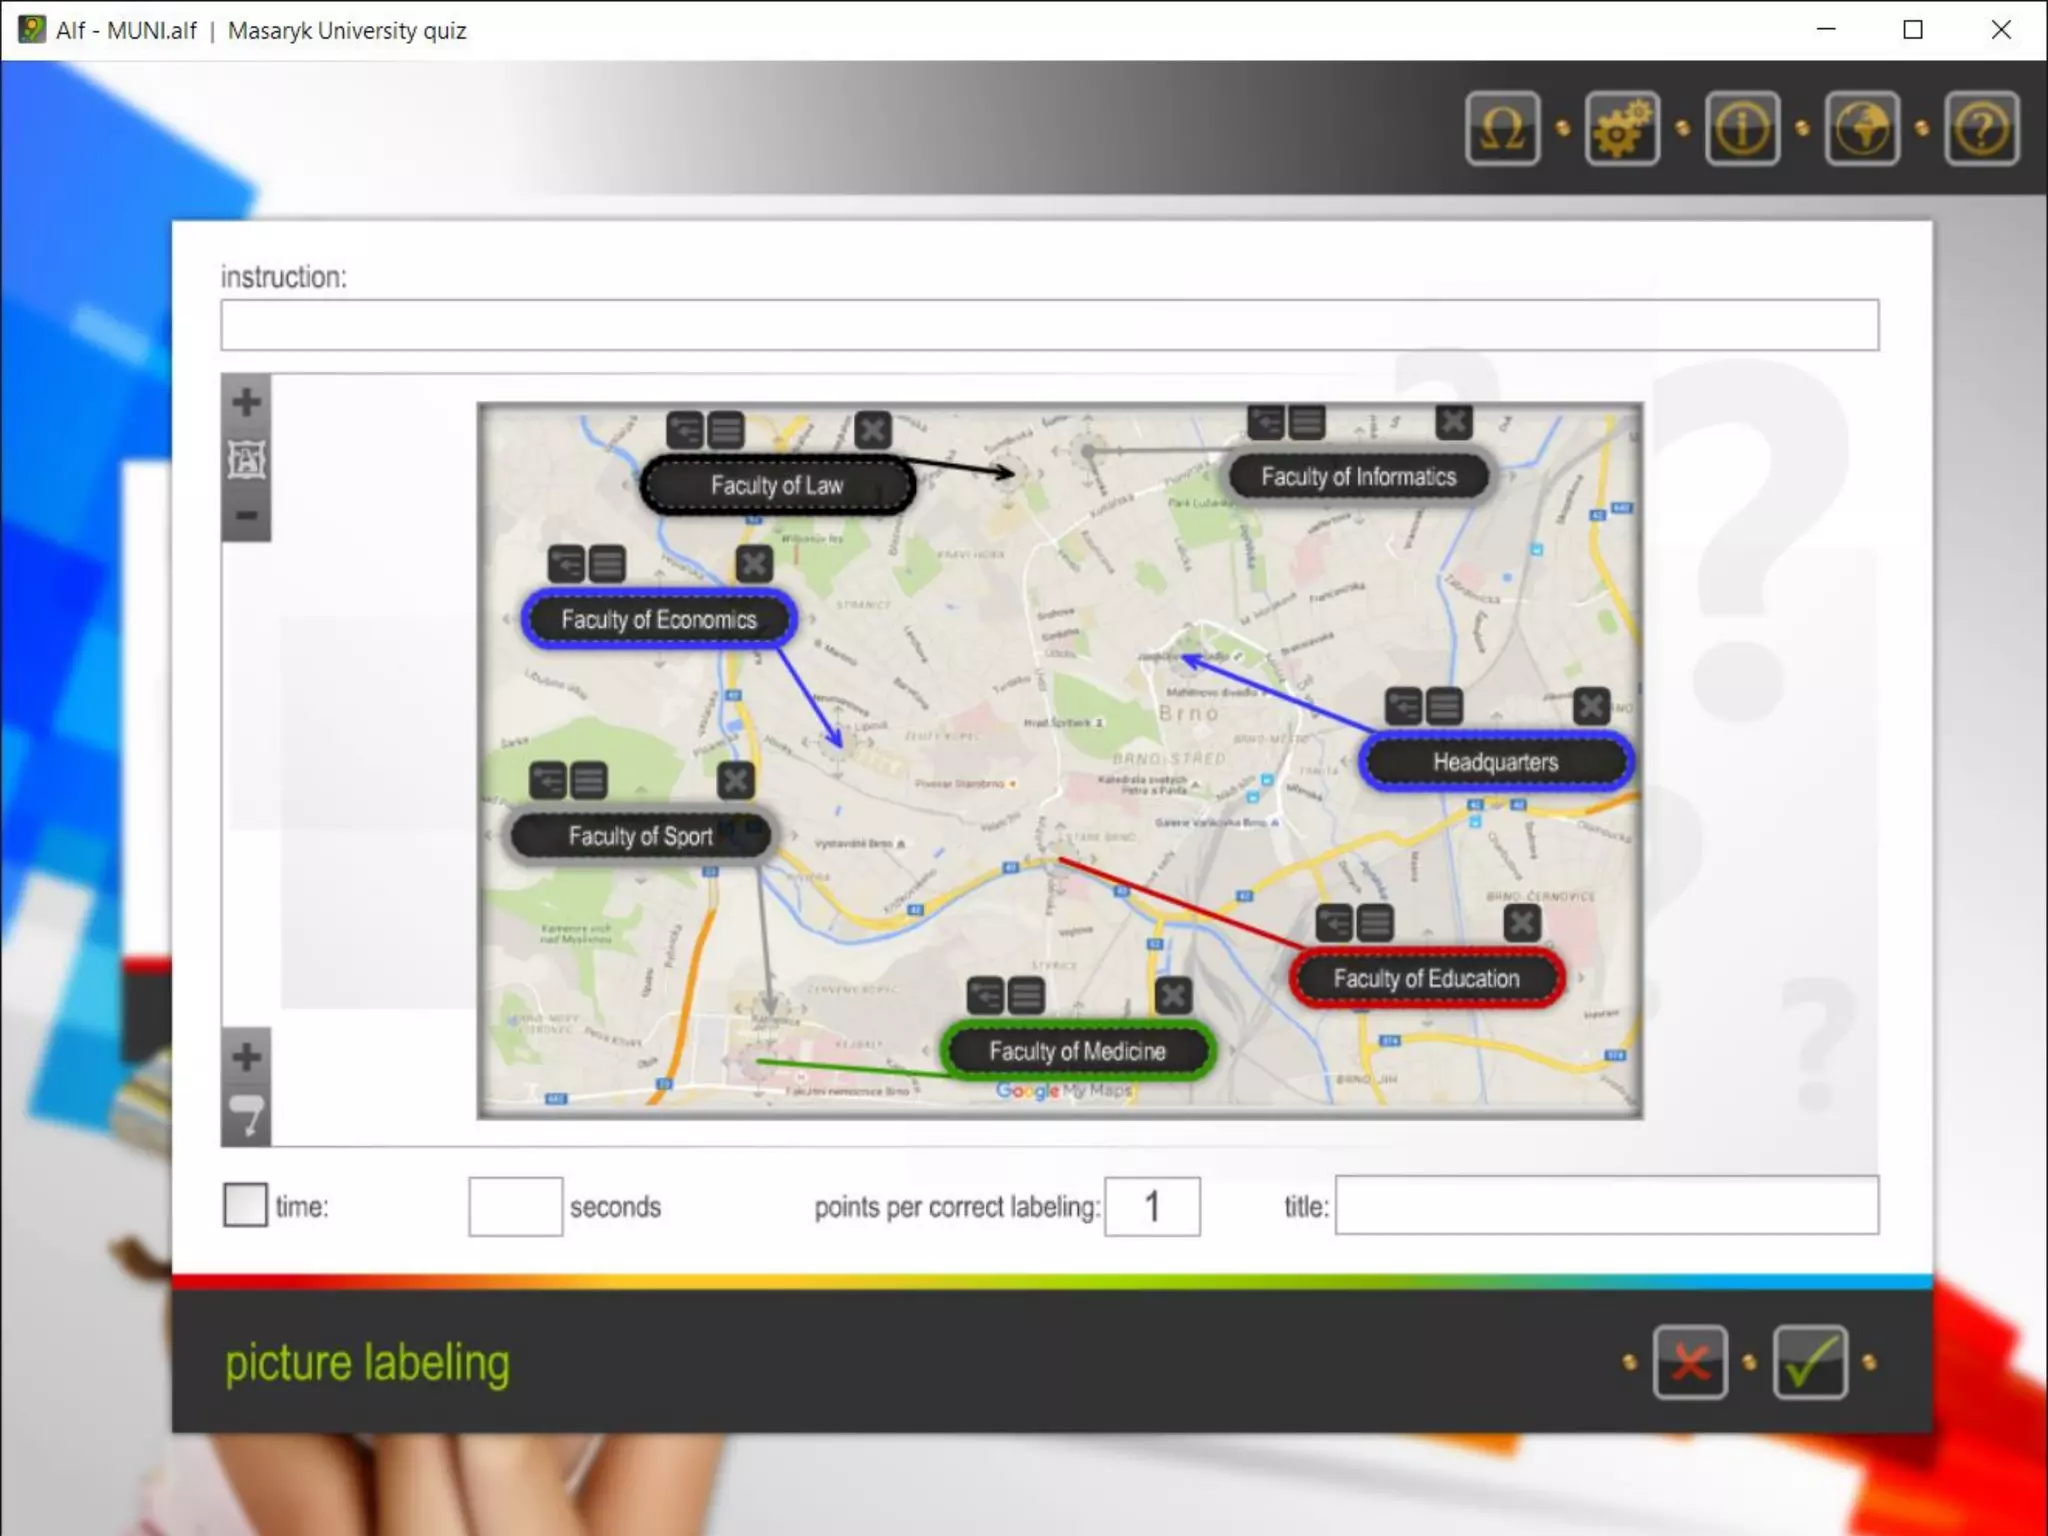Click into the instruction text field
The width and height of the screenshot is (2048, 1536).
[1049, 325]
